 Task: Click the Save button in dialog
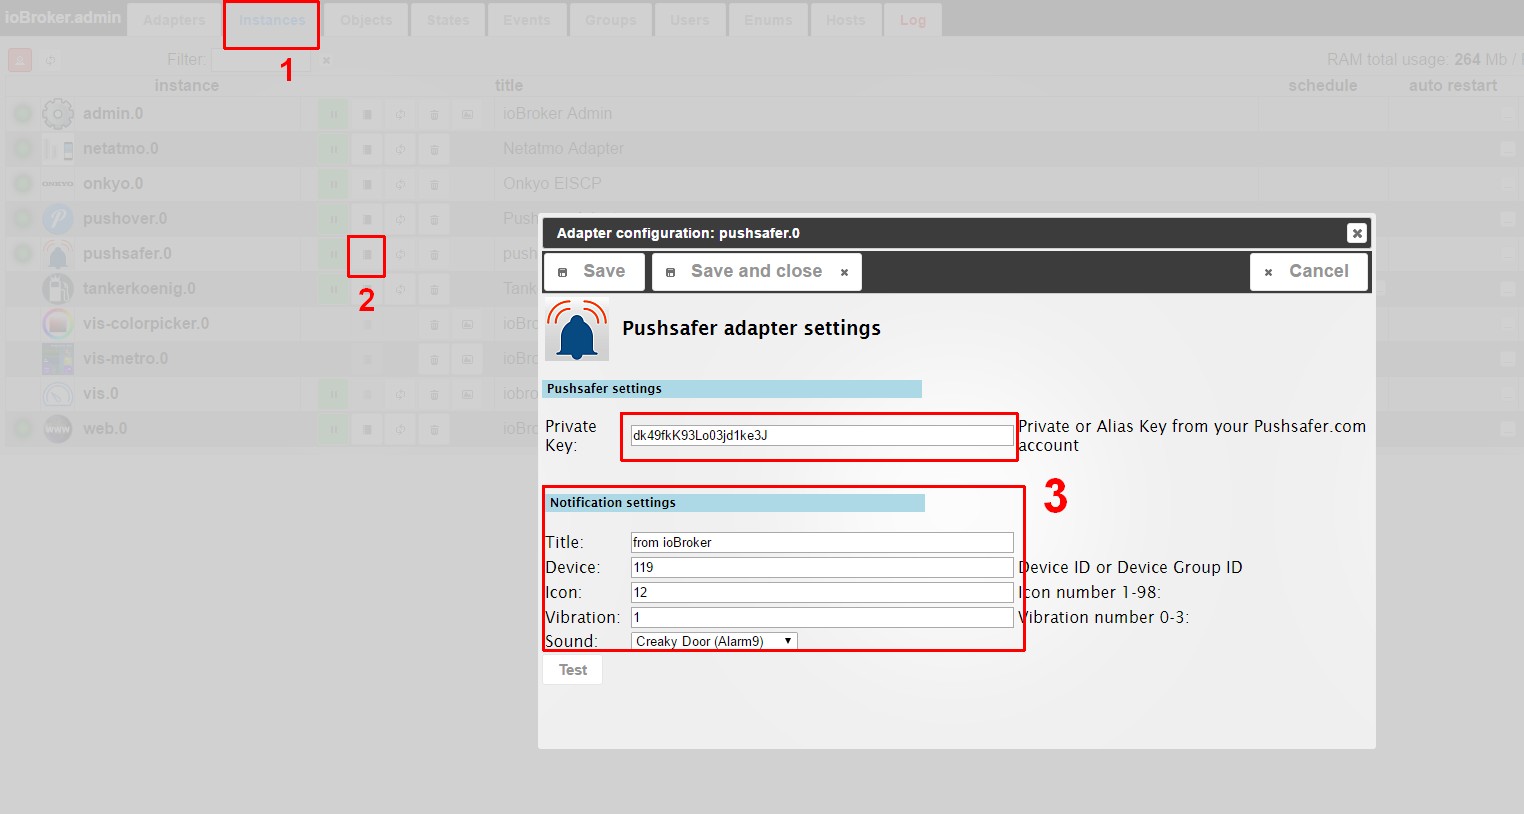coord(594,271)
